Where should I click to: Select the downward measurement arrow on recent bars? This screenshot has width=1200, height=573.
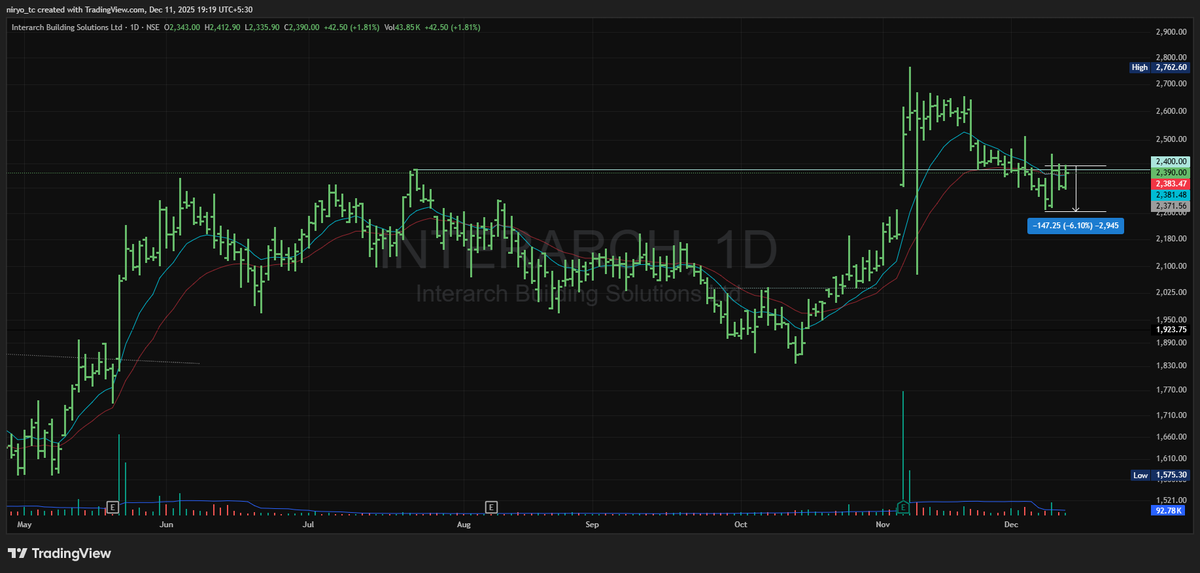pyautogui.click(x=1075, y=188)
